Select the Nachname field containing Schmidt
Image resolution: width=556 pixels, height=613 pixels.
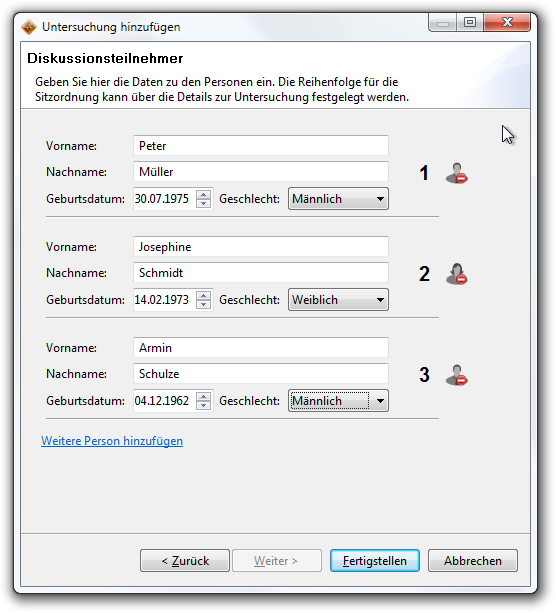[261, 273]
